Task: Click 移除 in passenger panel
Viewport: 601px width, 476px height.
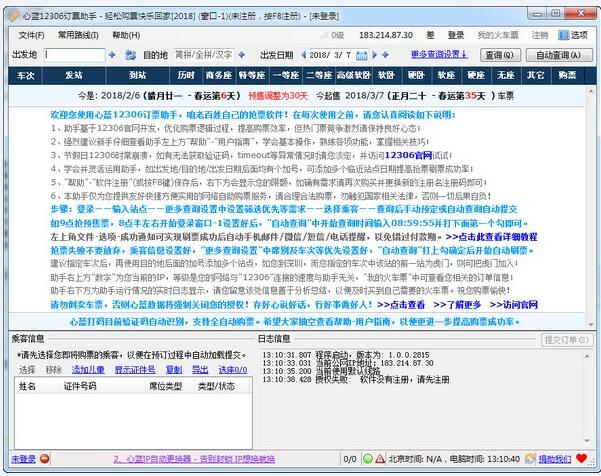Action: click(x=53, y=369)
